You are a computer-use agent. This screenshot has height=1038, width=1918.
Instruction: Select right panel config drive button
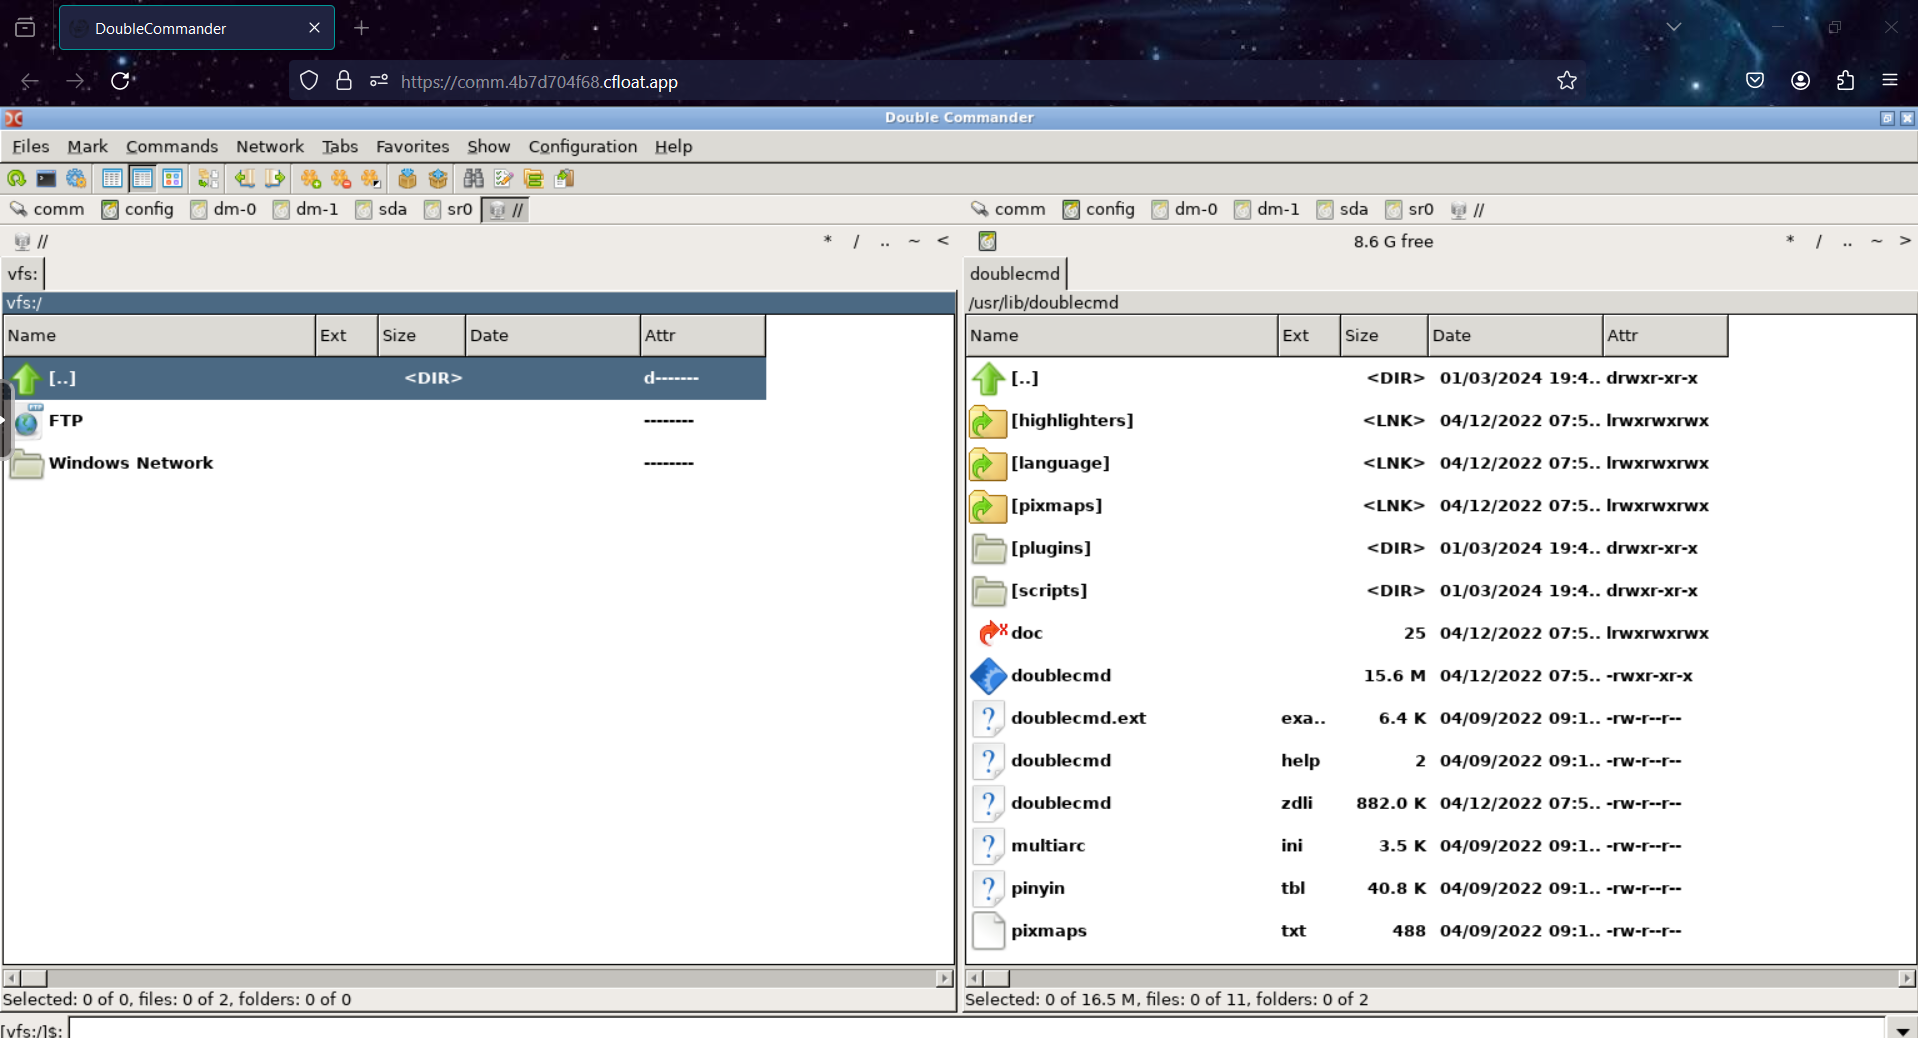[x=1099, y=209]
